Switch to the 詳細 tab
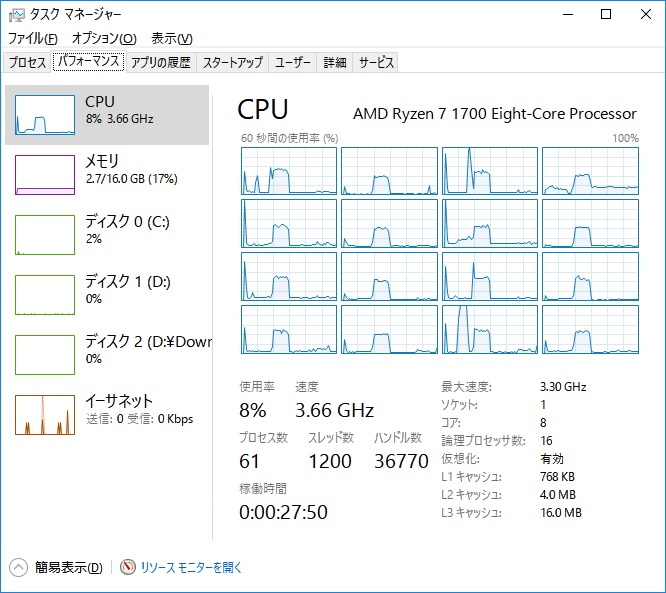Image resolution: width=666 pixels, height=593 pixels. click(334, 62)
